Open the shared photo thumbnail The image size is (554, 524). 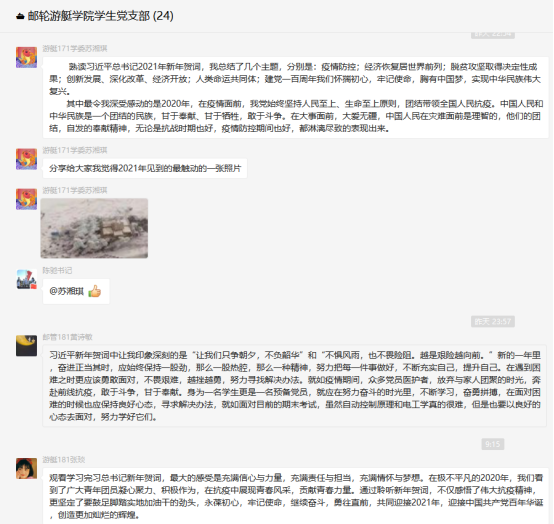pyautogui.click(x=94, y=228)
